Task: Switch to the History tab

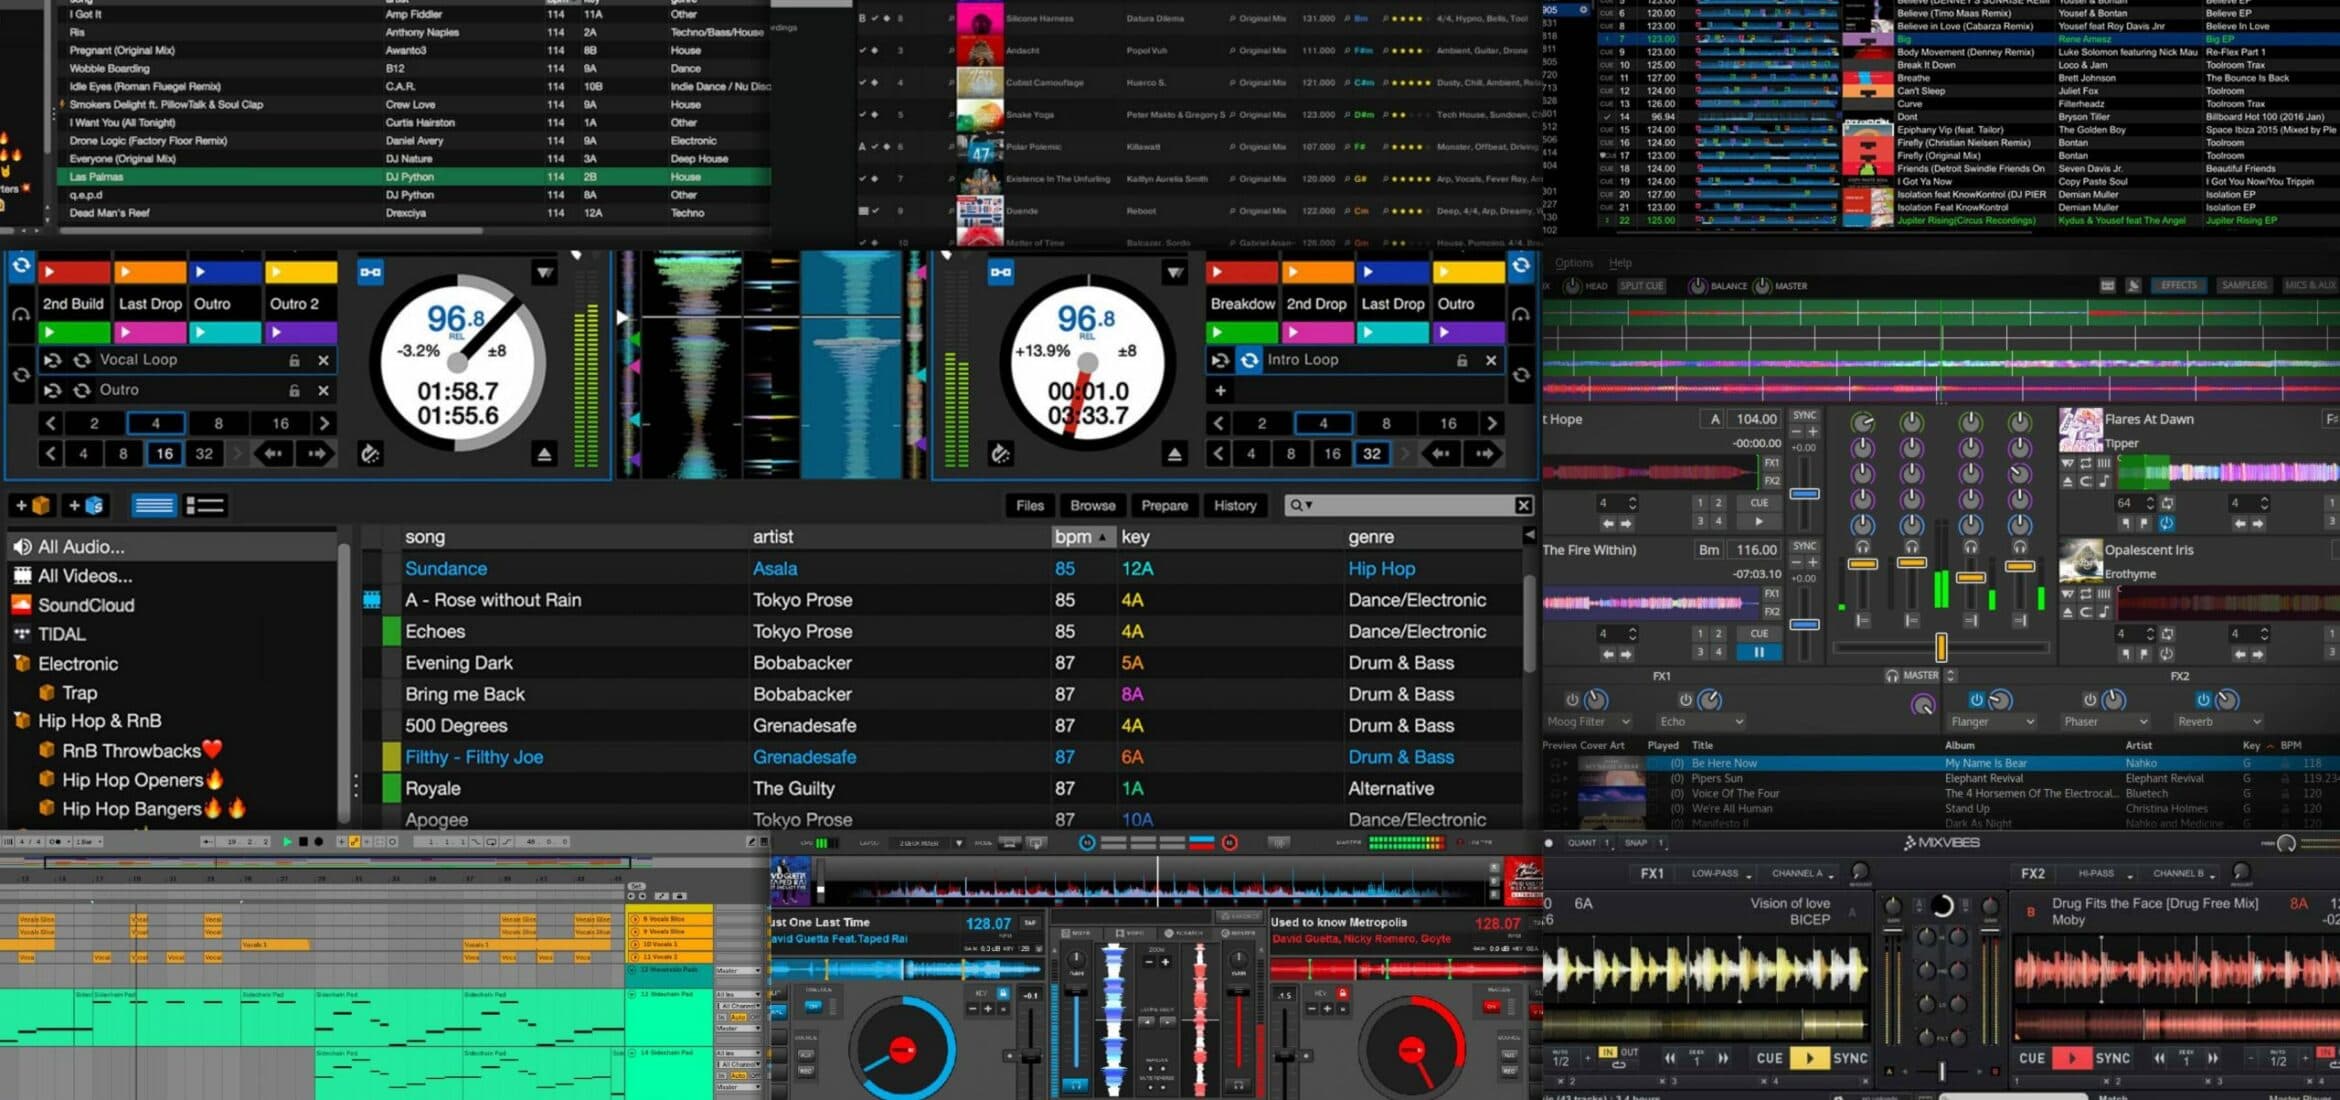Action: (1236, 505)
